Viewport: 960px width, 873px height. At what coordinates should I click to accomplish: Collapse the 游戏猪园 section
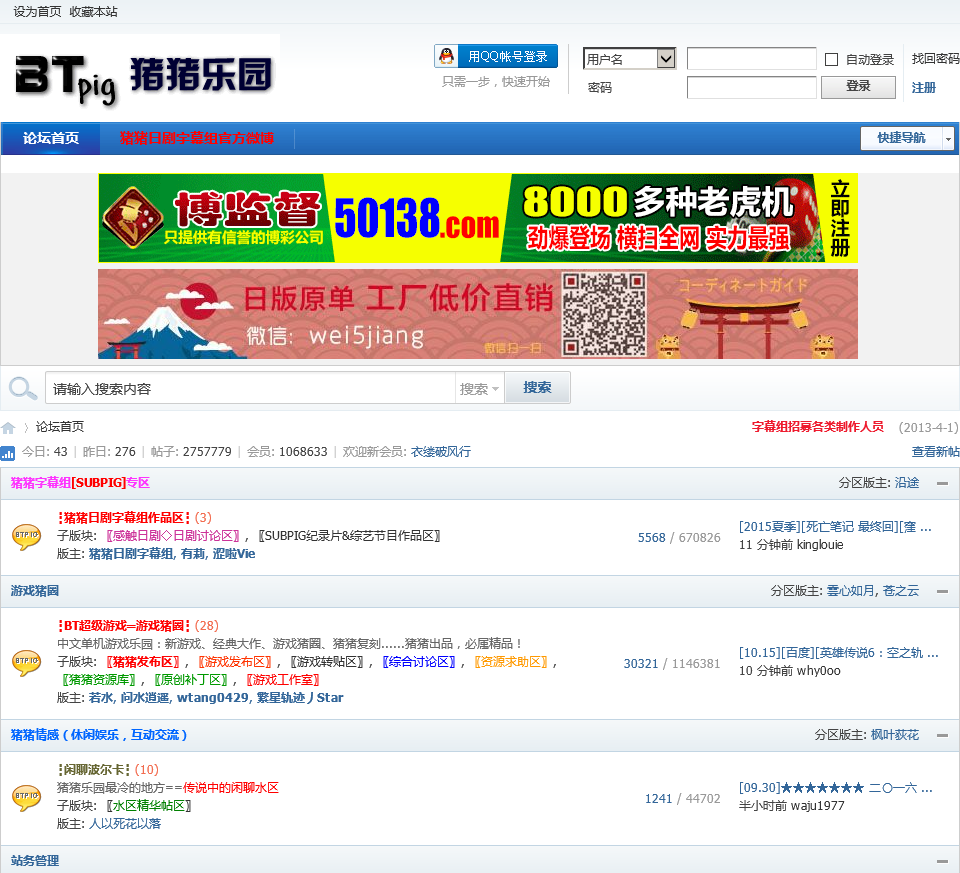tap(942, 591)
